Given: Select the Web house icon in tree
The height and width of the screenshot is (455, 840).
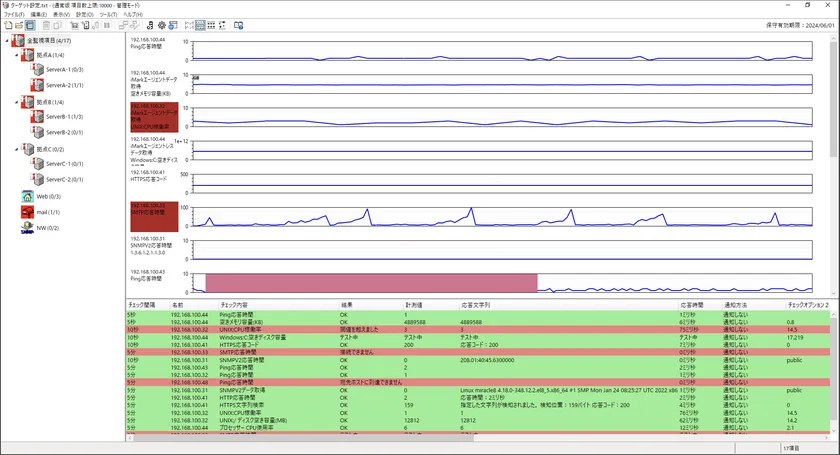Looking at the screenshot, I should click(28, 197).
